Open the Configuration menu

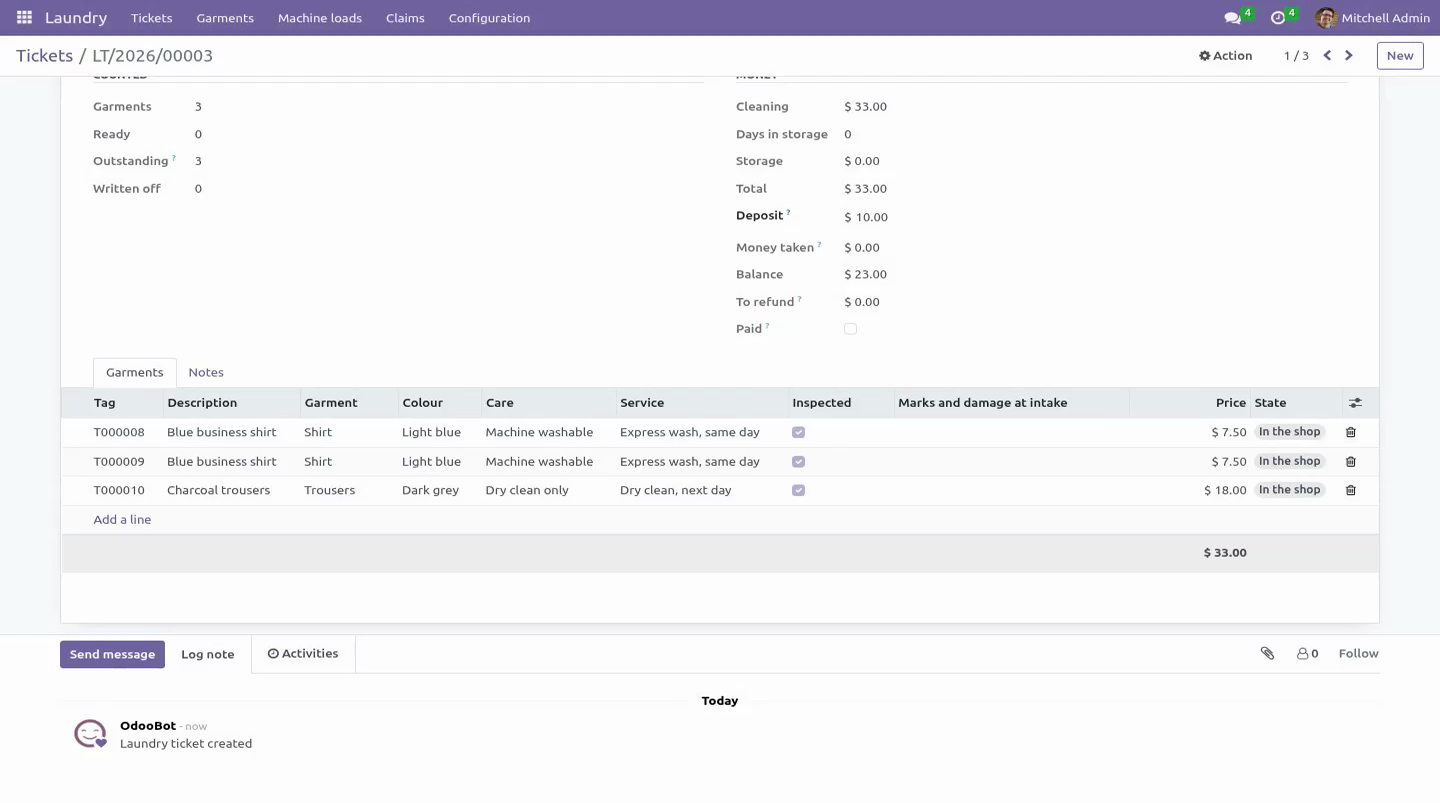[x=489, y=18]
